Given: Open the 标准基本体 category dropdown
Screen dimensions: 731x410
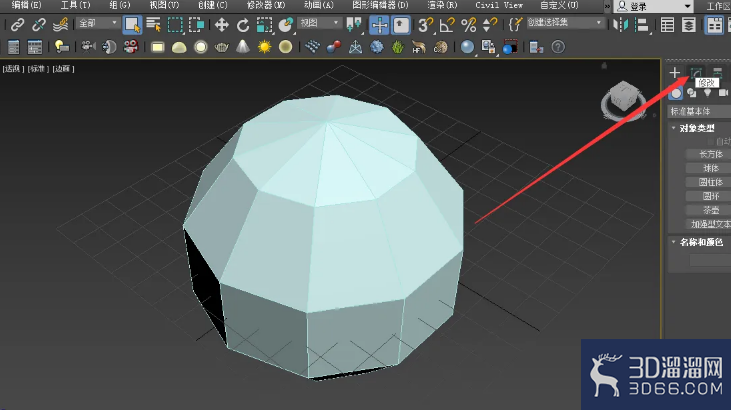Looking at the screenshot, I should tap(699, 111).
